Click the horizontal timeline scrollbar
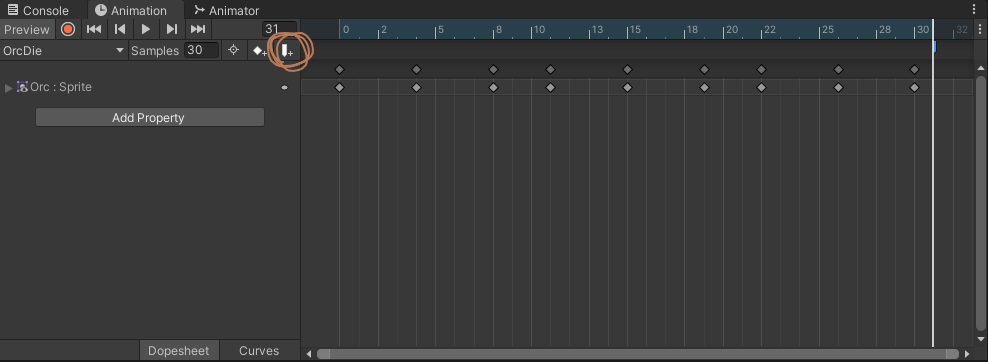The height and width of the screenshot is (362, 988). tap(638, 354)
